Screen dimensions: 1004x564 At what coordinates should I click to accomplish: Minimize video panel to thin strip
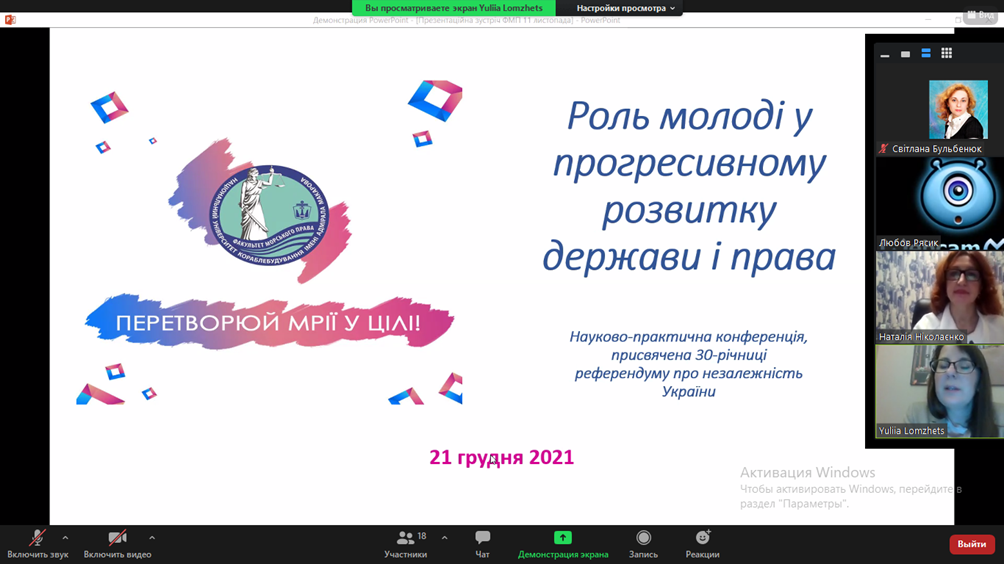click(885, 54)
